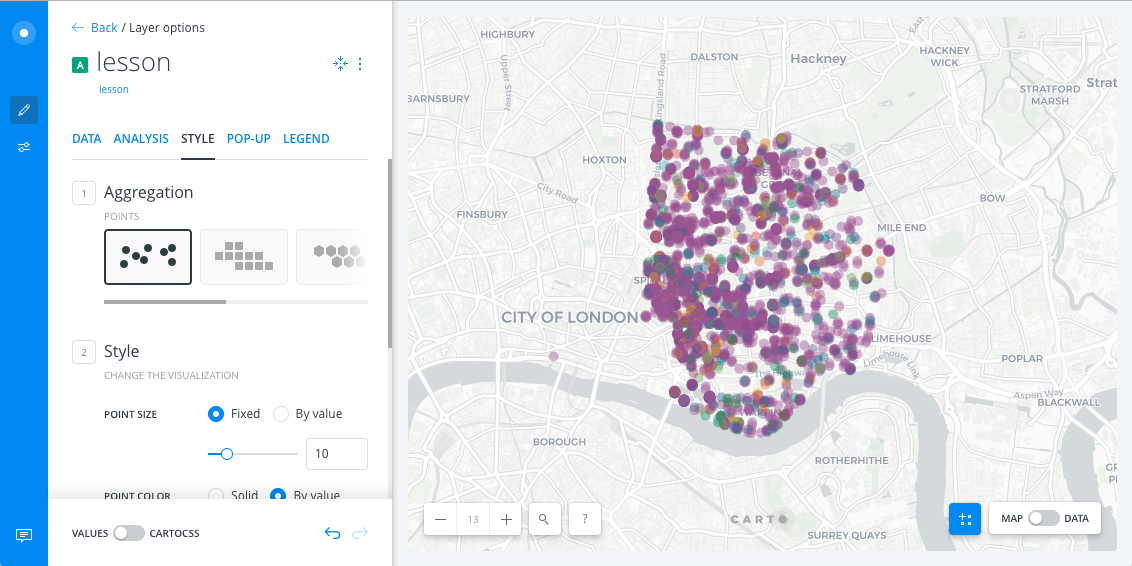Select Solid point color radio
The image size is (1132, 566).
tap(215, 495)
